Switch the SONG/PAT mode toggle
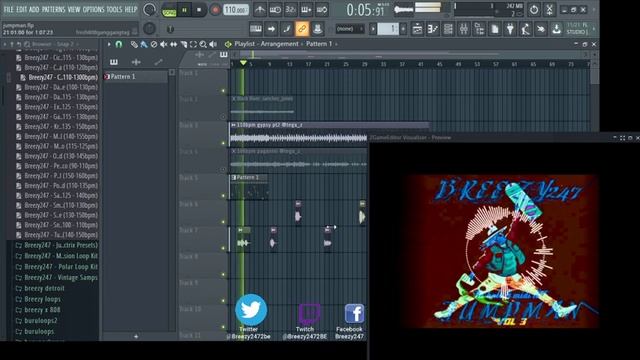Image resolution: width=640 pixels, height=360 pixels. tap(169, 10)
